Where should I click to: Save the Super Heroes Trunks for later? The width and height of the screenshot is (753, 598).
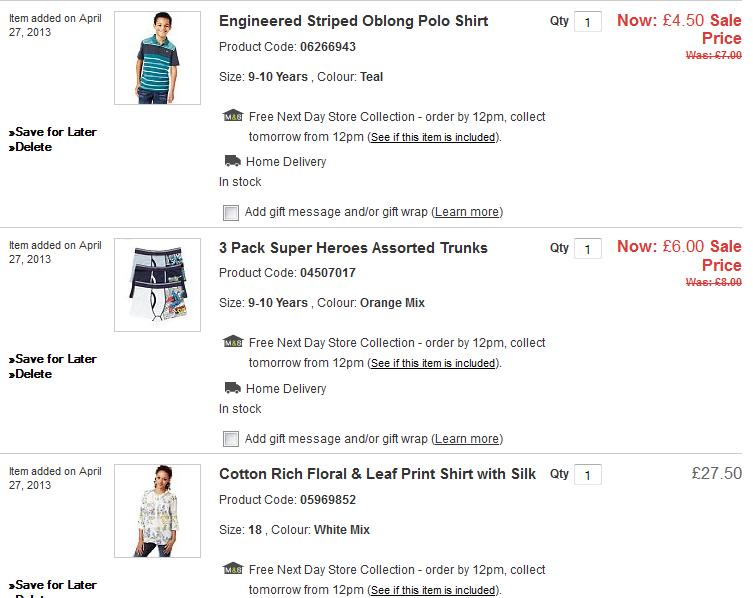click(x=56, y=359)
